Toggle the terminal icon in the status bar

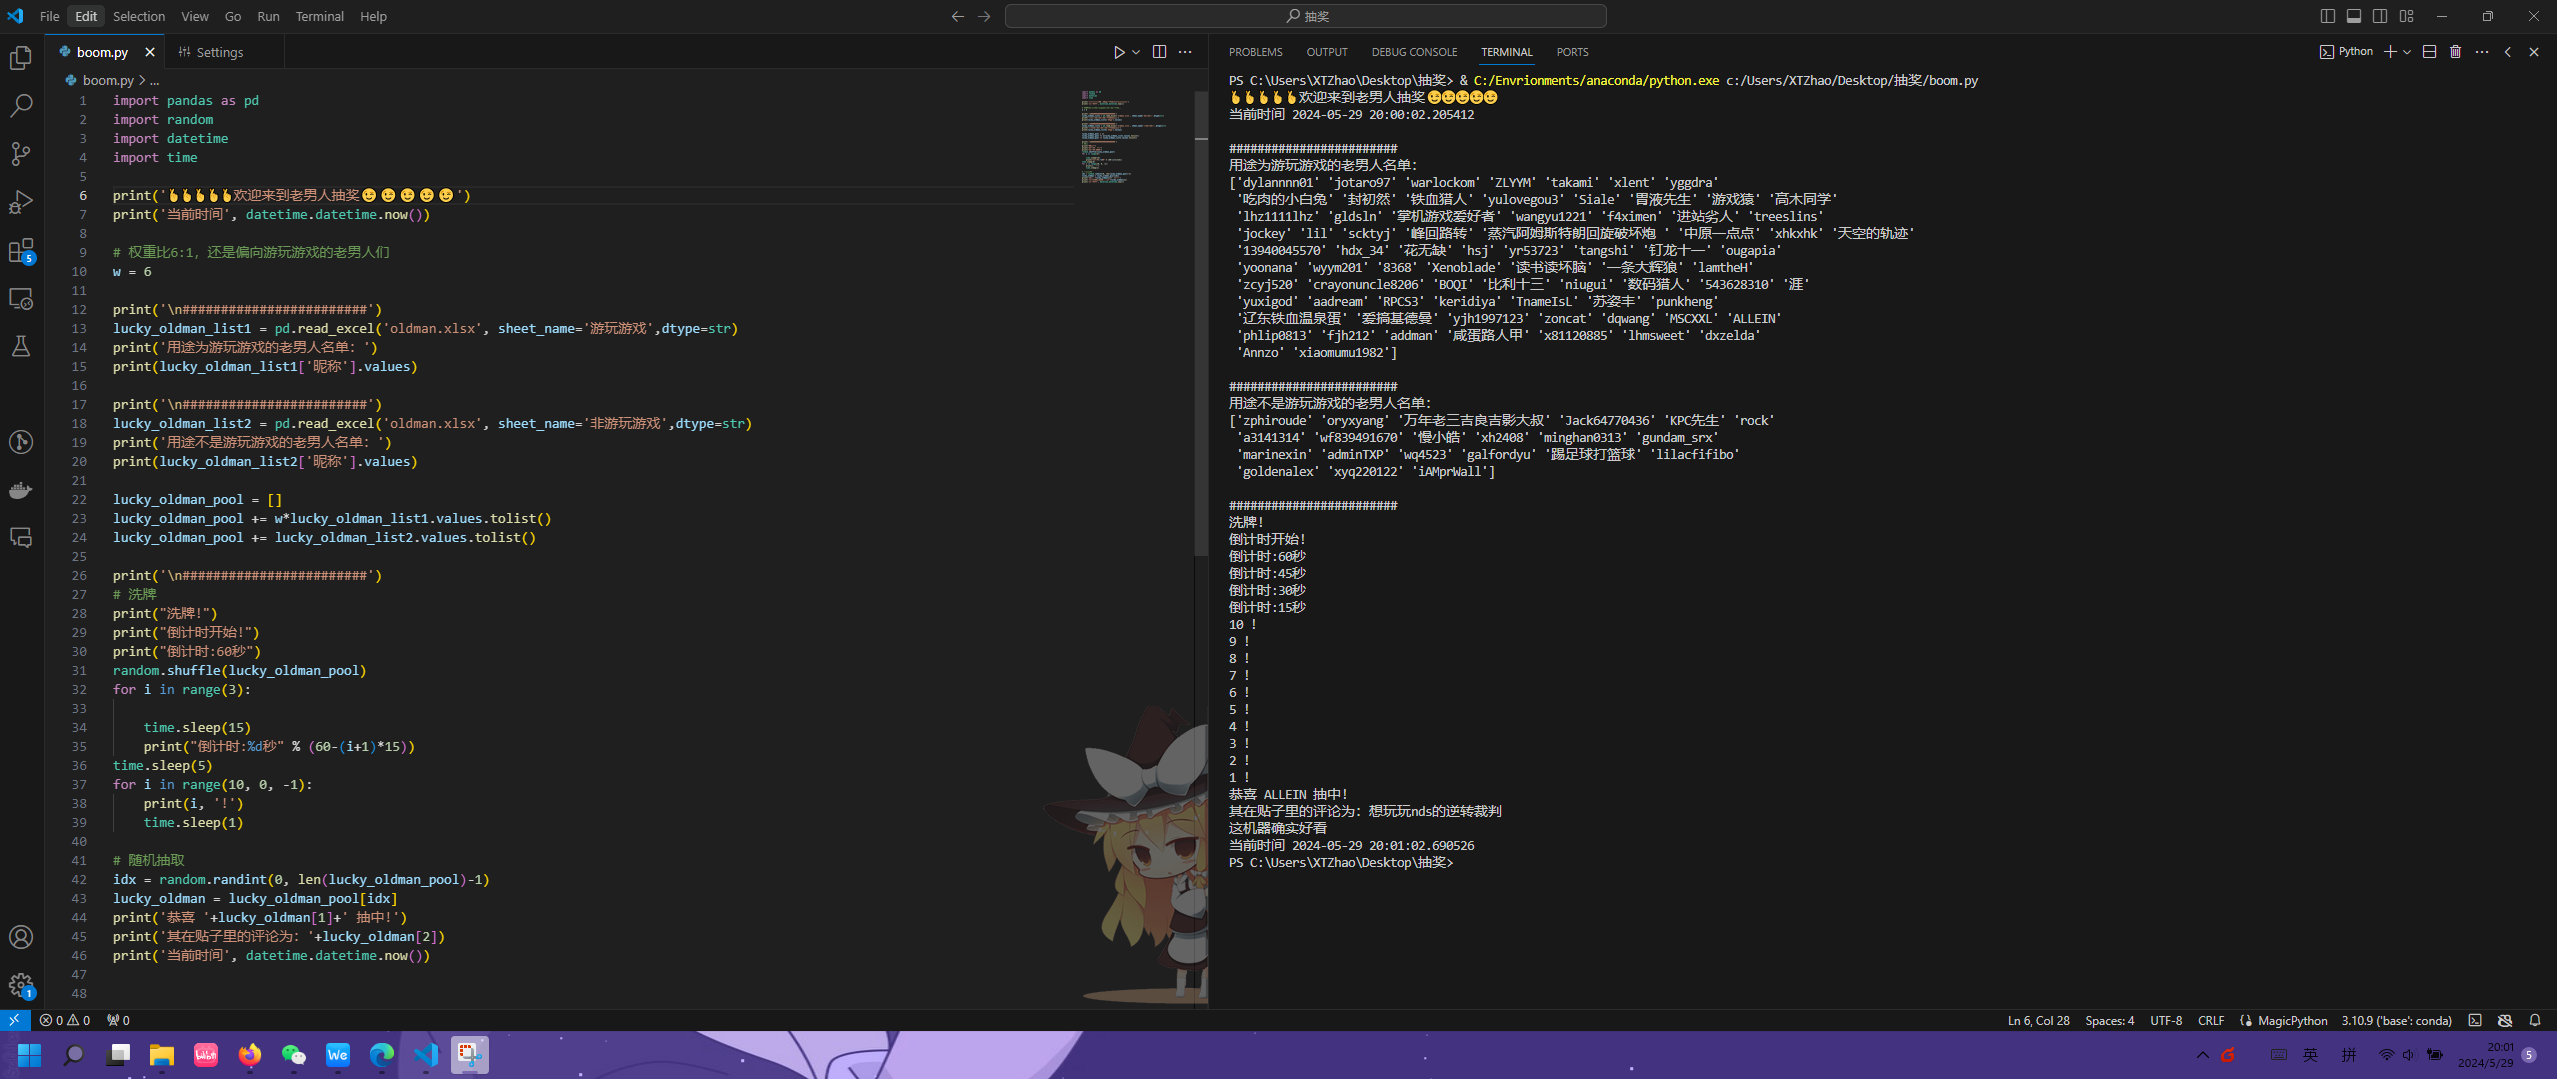tap(2475, 1020)
